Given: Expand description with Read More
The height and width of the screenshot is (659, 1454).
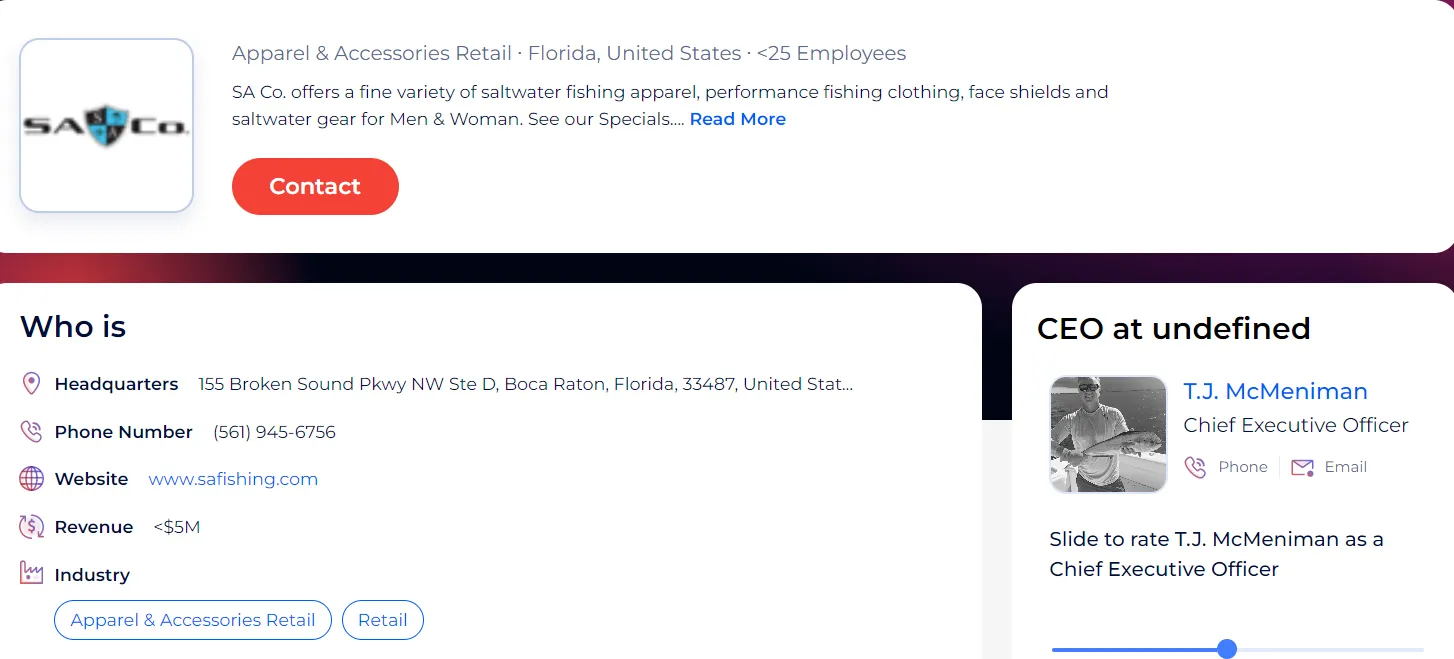Looking at the screenshot, I should pos(737,119).
